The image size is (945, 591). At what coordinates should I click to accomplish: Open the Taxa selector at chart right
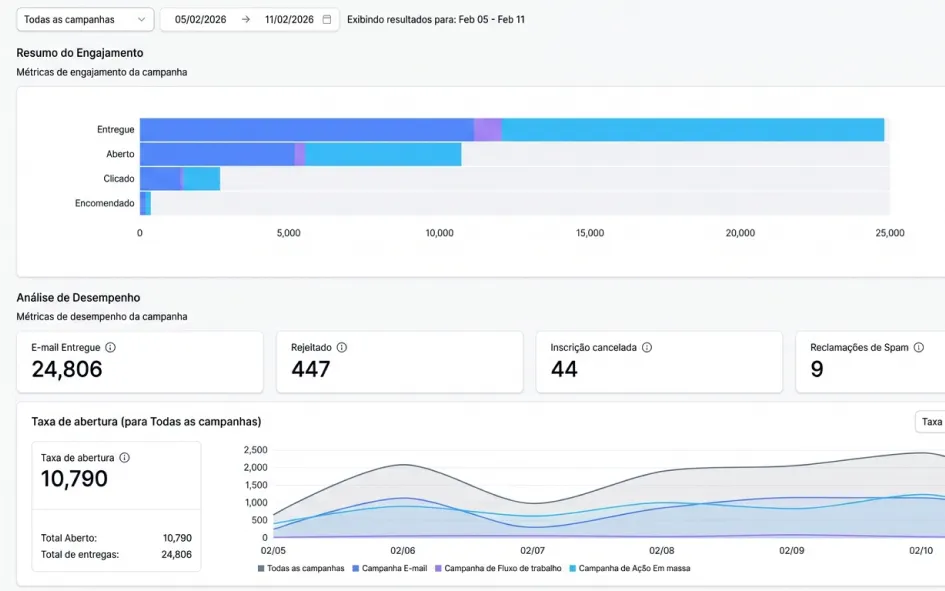[x=930, y=422]
